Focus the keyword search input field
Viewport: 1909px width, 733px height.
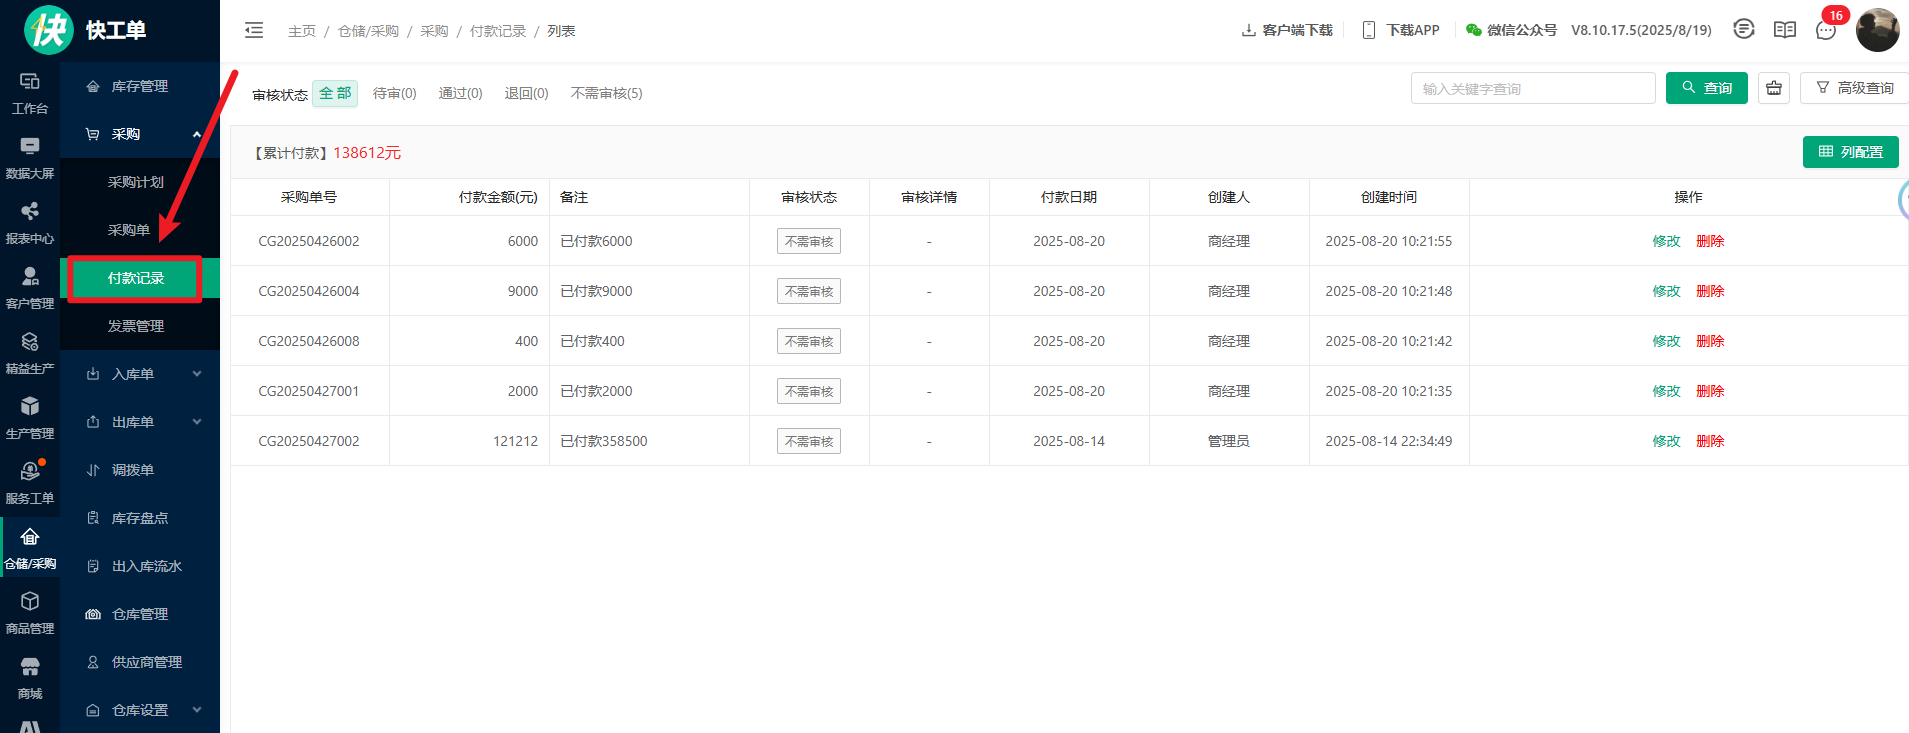tap(1532, 88)
